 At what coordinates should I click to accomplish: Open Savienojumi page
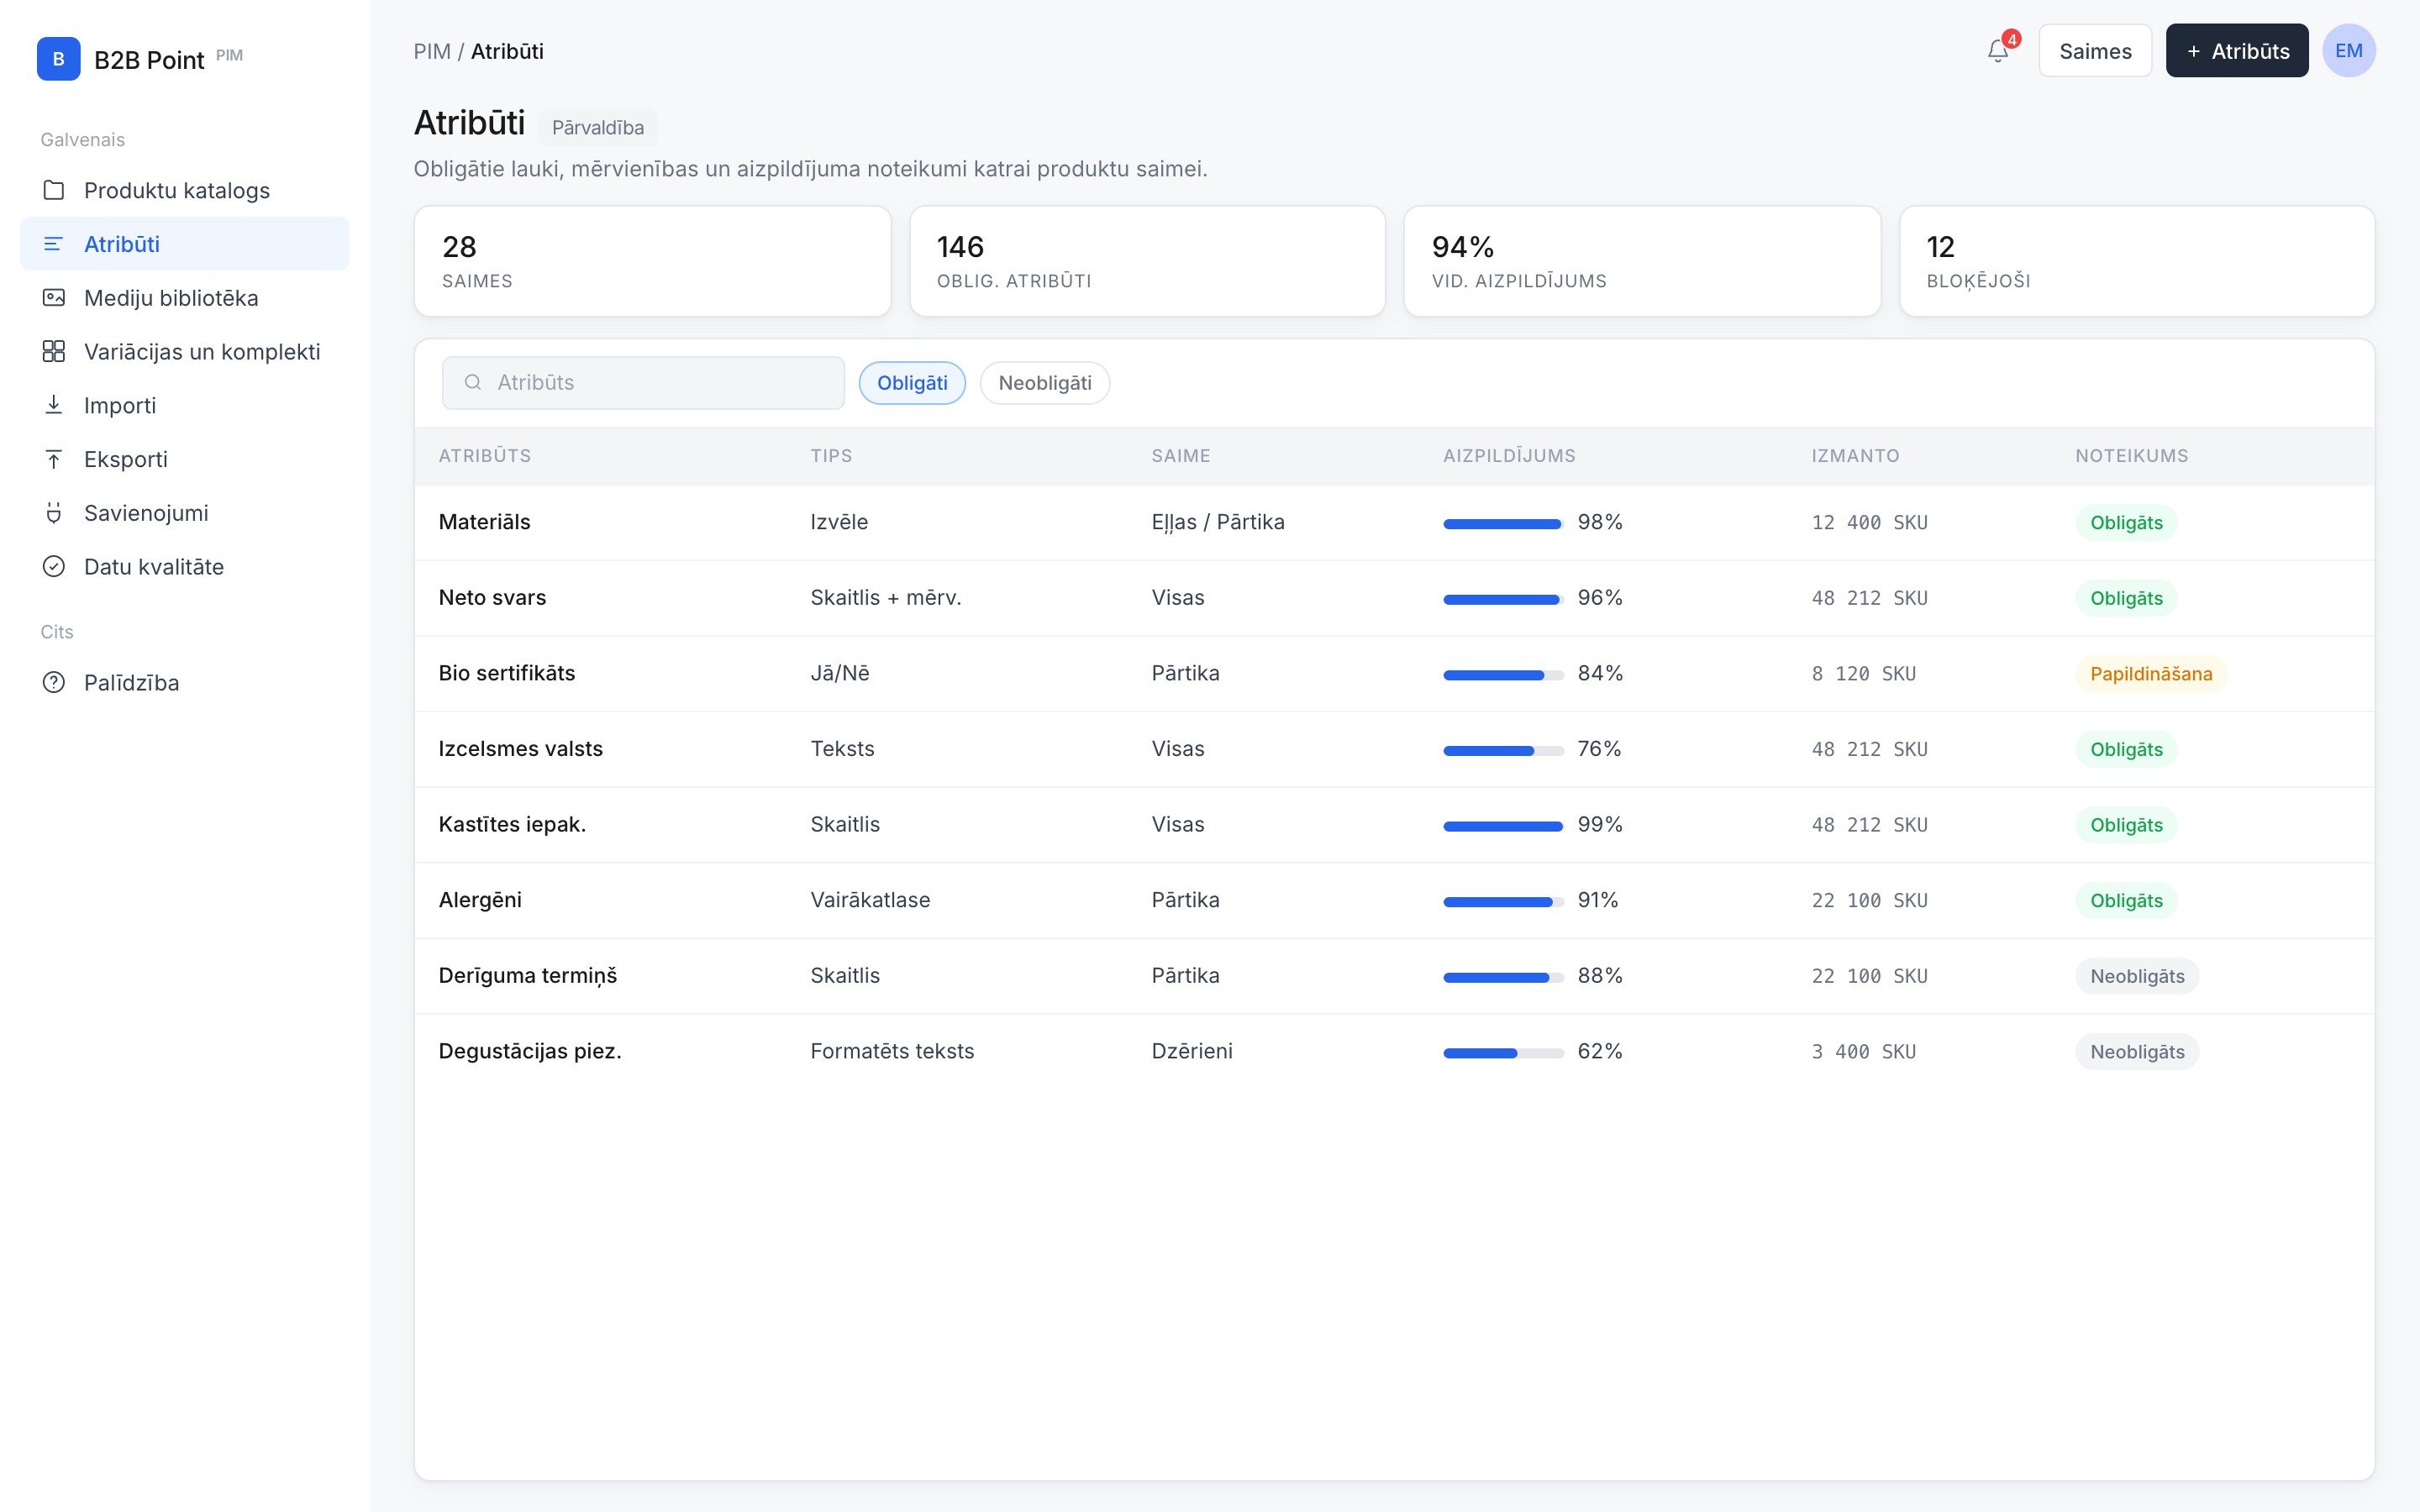click(x=185, y=513)
